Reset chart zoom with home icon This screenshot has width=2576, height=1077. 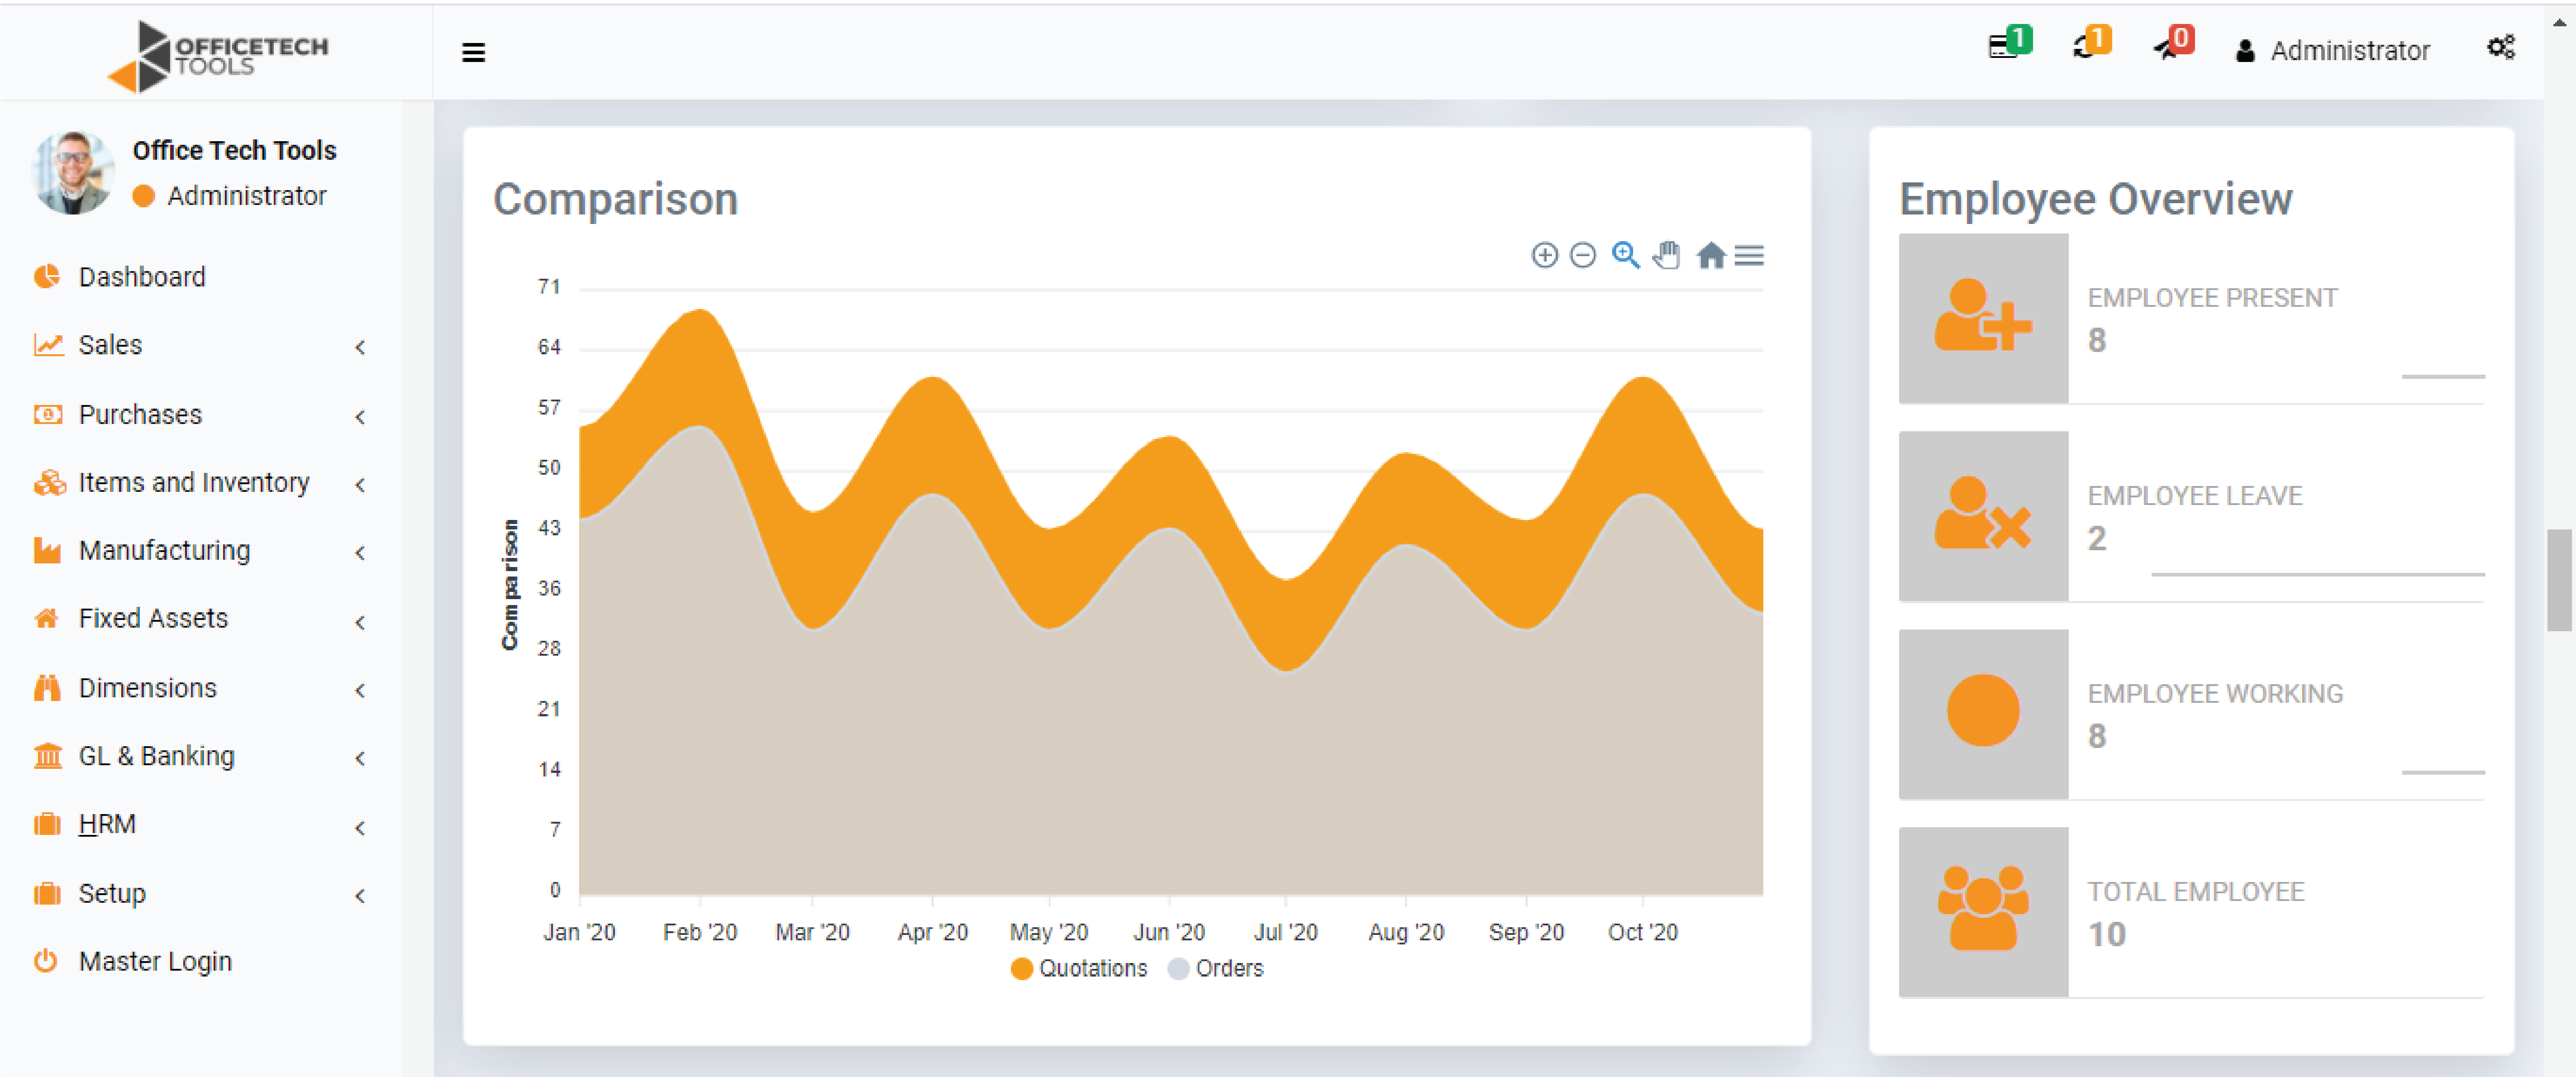[1710, 256]
